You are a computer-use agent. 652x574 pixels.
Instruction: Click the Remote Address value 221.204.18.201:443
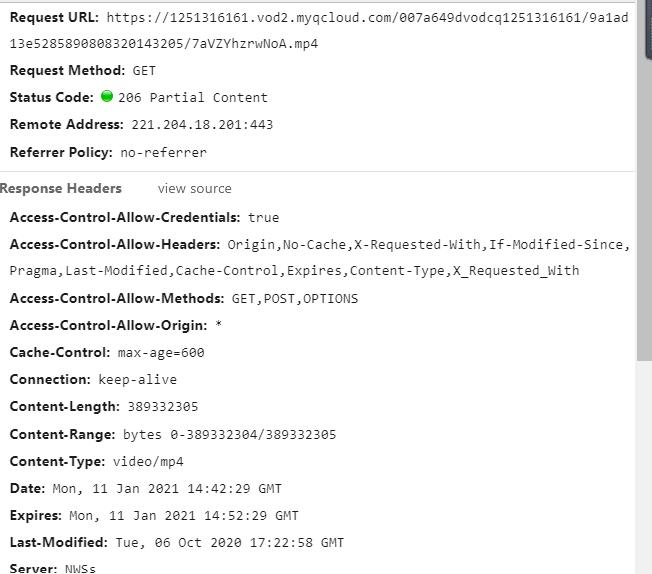pos(202,124)
